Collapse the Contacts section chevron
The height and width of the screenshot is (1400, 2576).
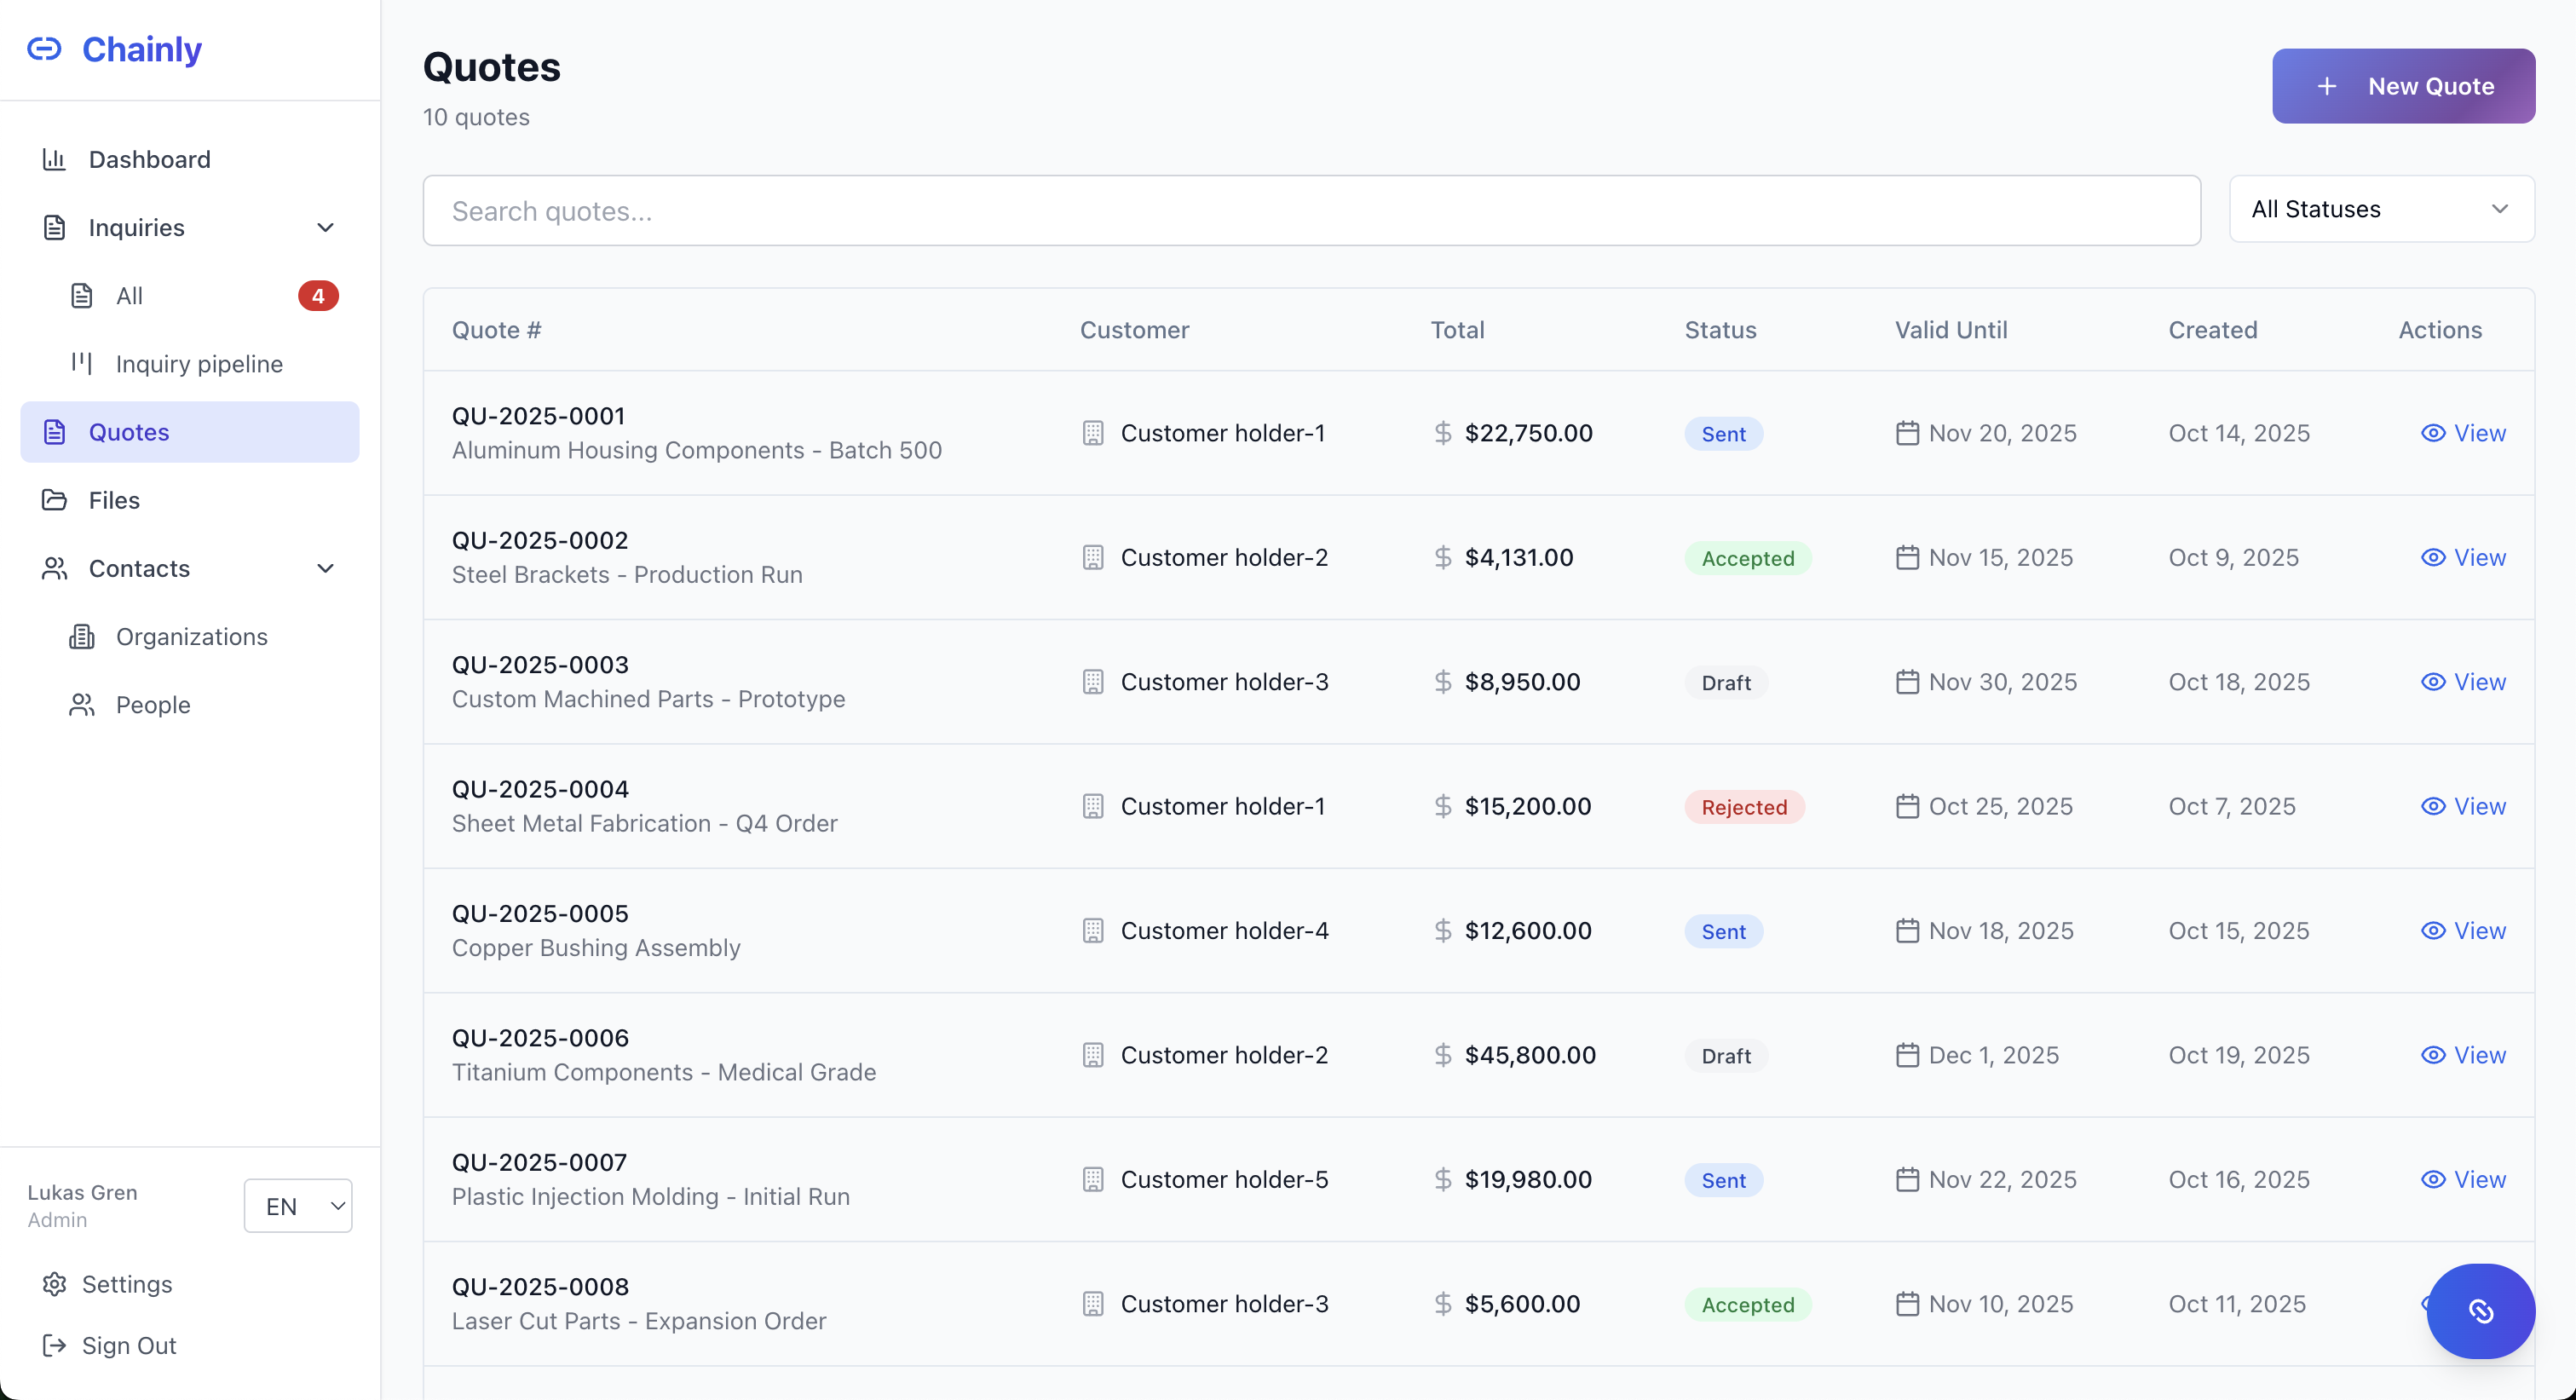click(326, 568)
